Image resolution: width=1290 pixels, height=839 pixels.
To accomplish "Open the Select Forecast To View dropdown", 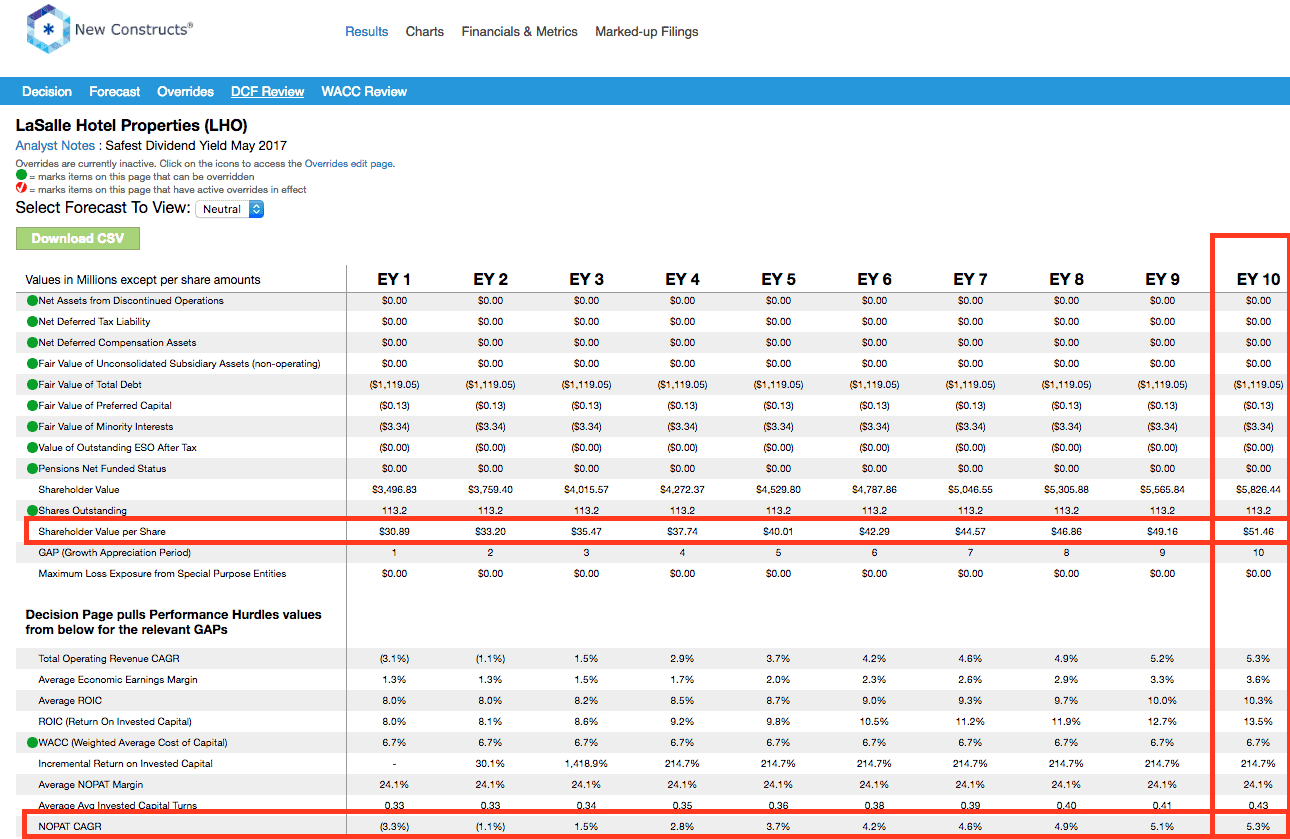I will (230, 209).
